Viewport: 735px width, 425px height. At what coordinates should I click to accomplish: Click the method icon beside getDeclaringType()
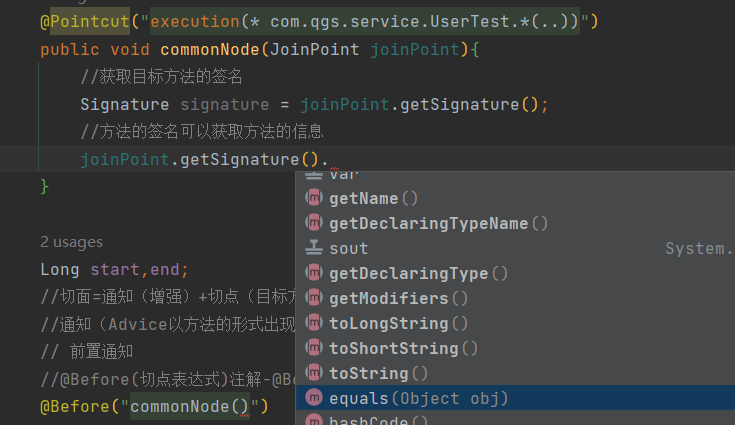[x=314, y=273]
